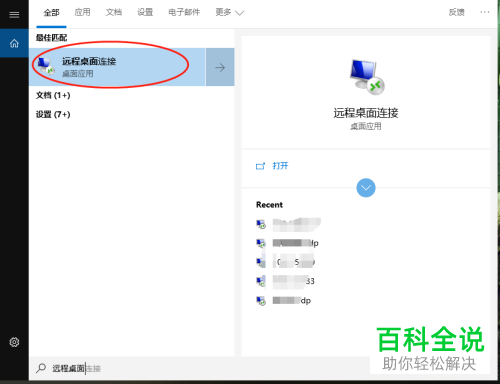Screen dimensions: 500x384
Task: Click the large Remote Desktop icon in preview
Action: [x=366, y=77]
